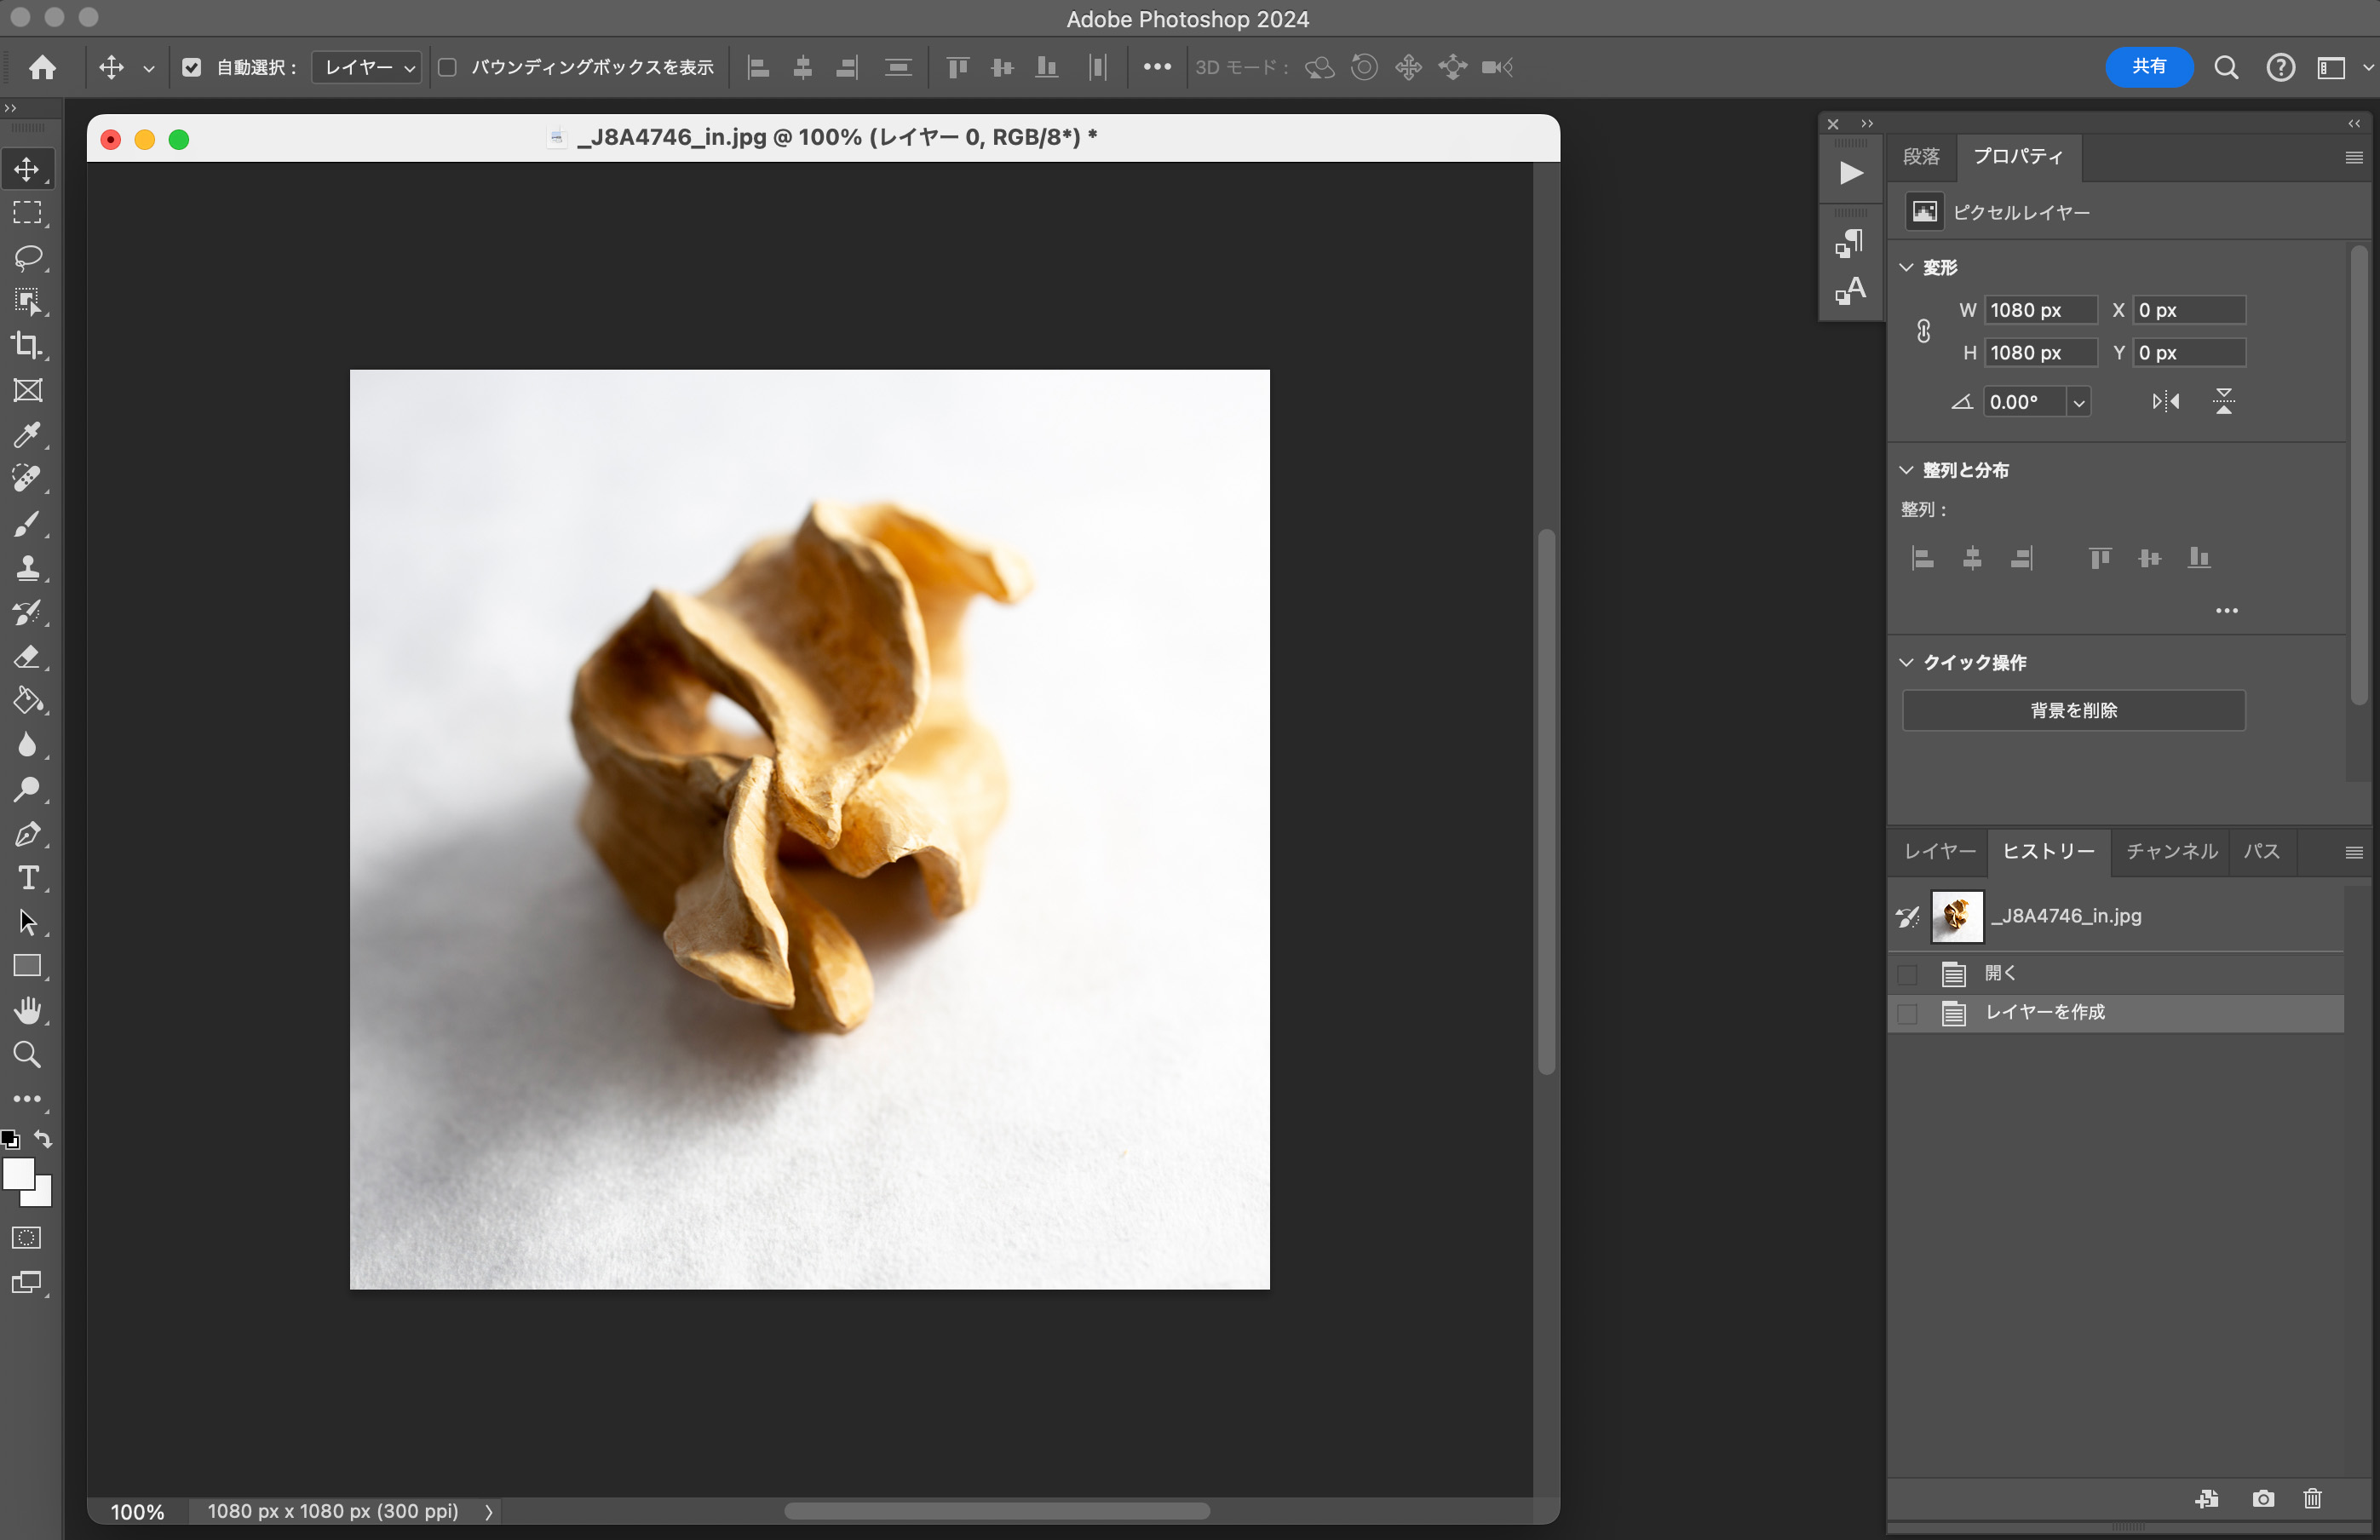Screen dimensions: 2380x1540
Task: Select the Clone Stamp tool
Action: pyautogui.click(x=27, y=568)
